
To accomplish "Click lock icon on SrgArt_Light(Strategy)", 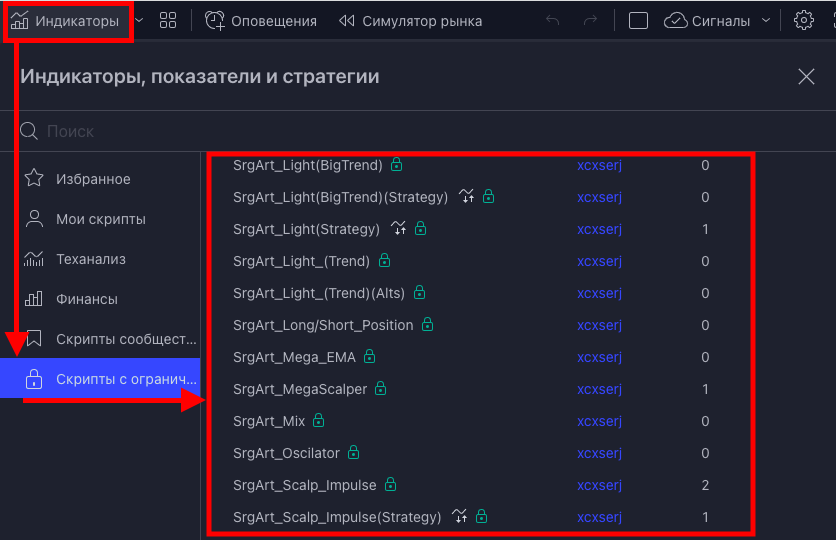I will point(420,228).
